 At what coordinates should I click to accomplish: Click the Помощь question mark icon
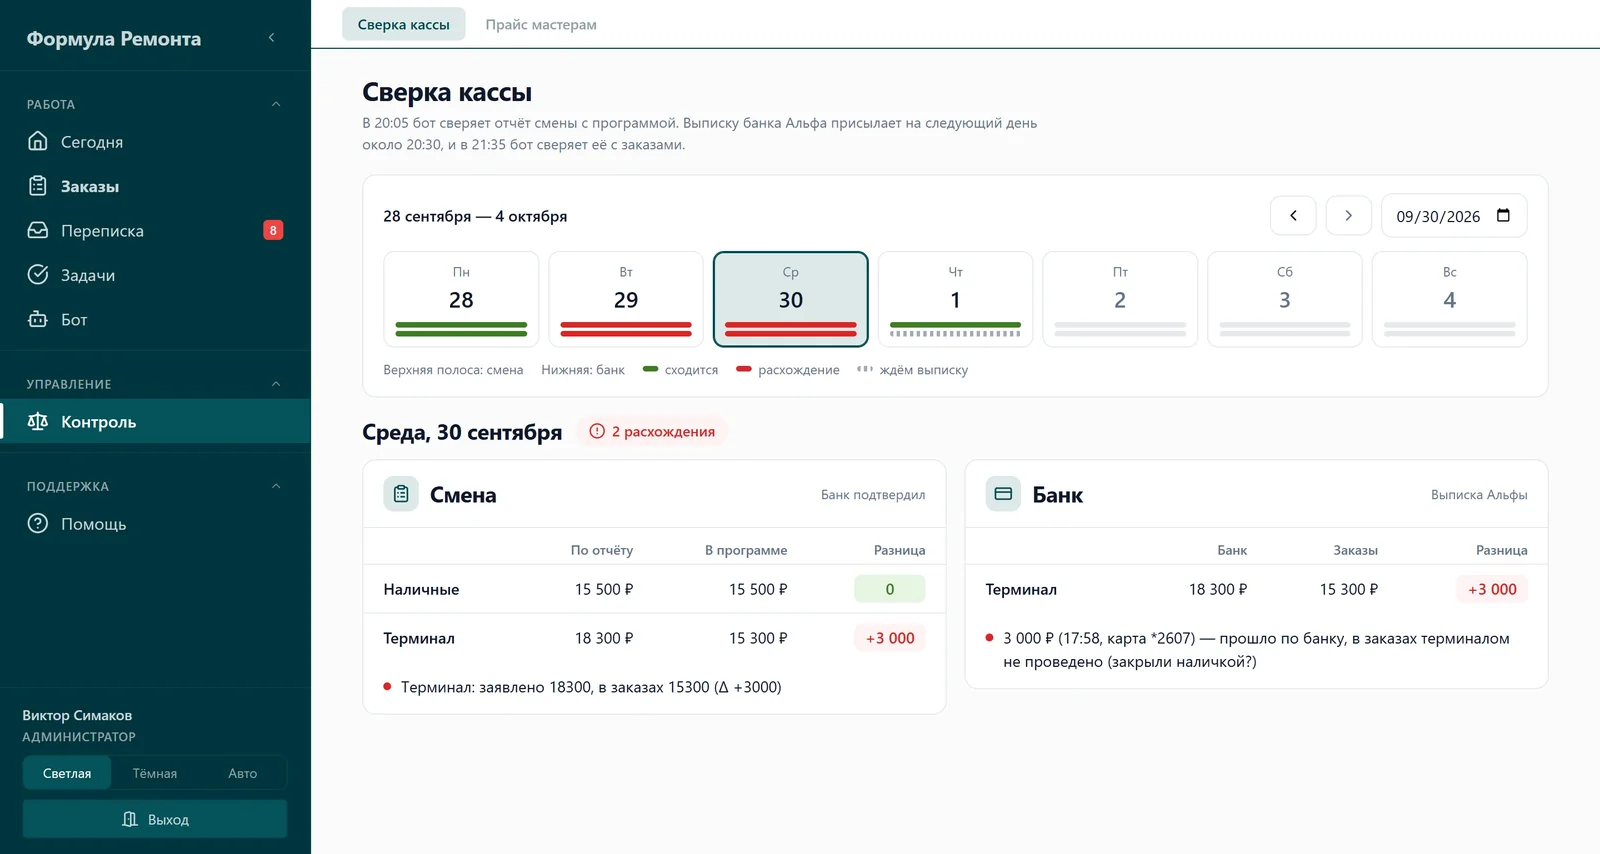coord(38,523)
